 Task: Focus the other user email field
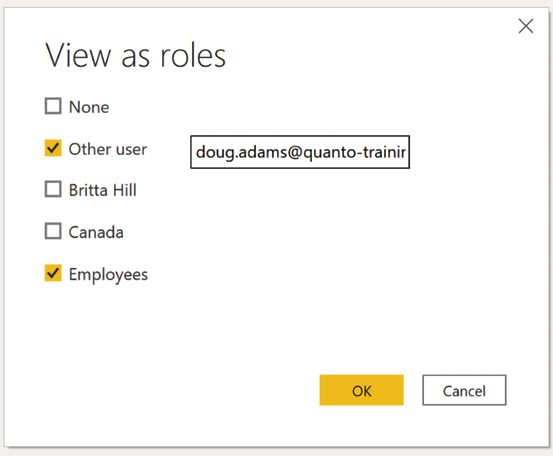[x=300, y=152]
